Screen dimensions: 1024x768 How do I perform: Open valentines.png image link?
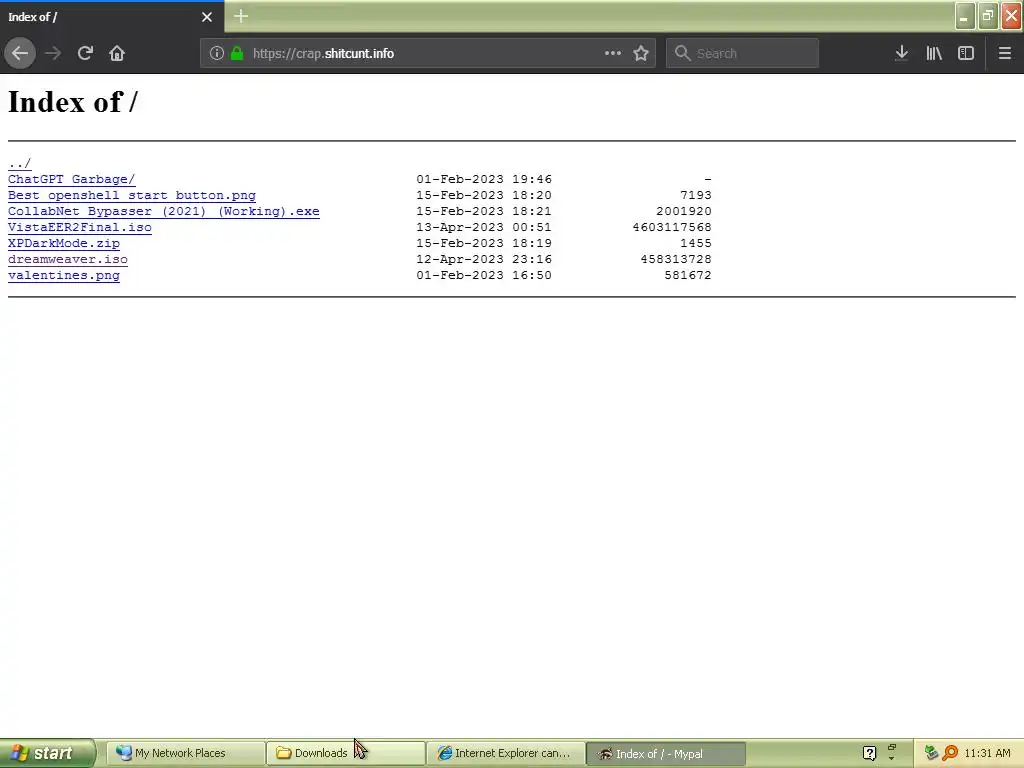coord(64,275)
